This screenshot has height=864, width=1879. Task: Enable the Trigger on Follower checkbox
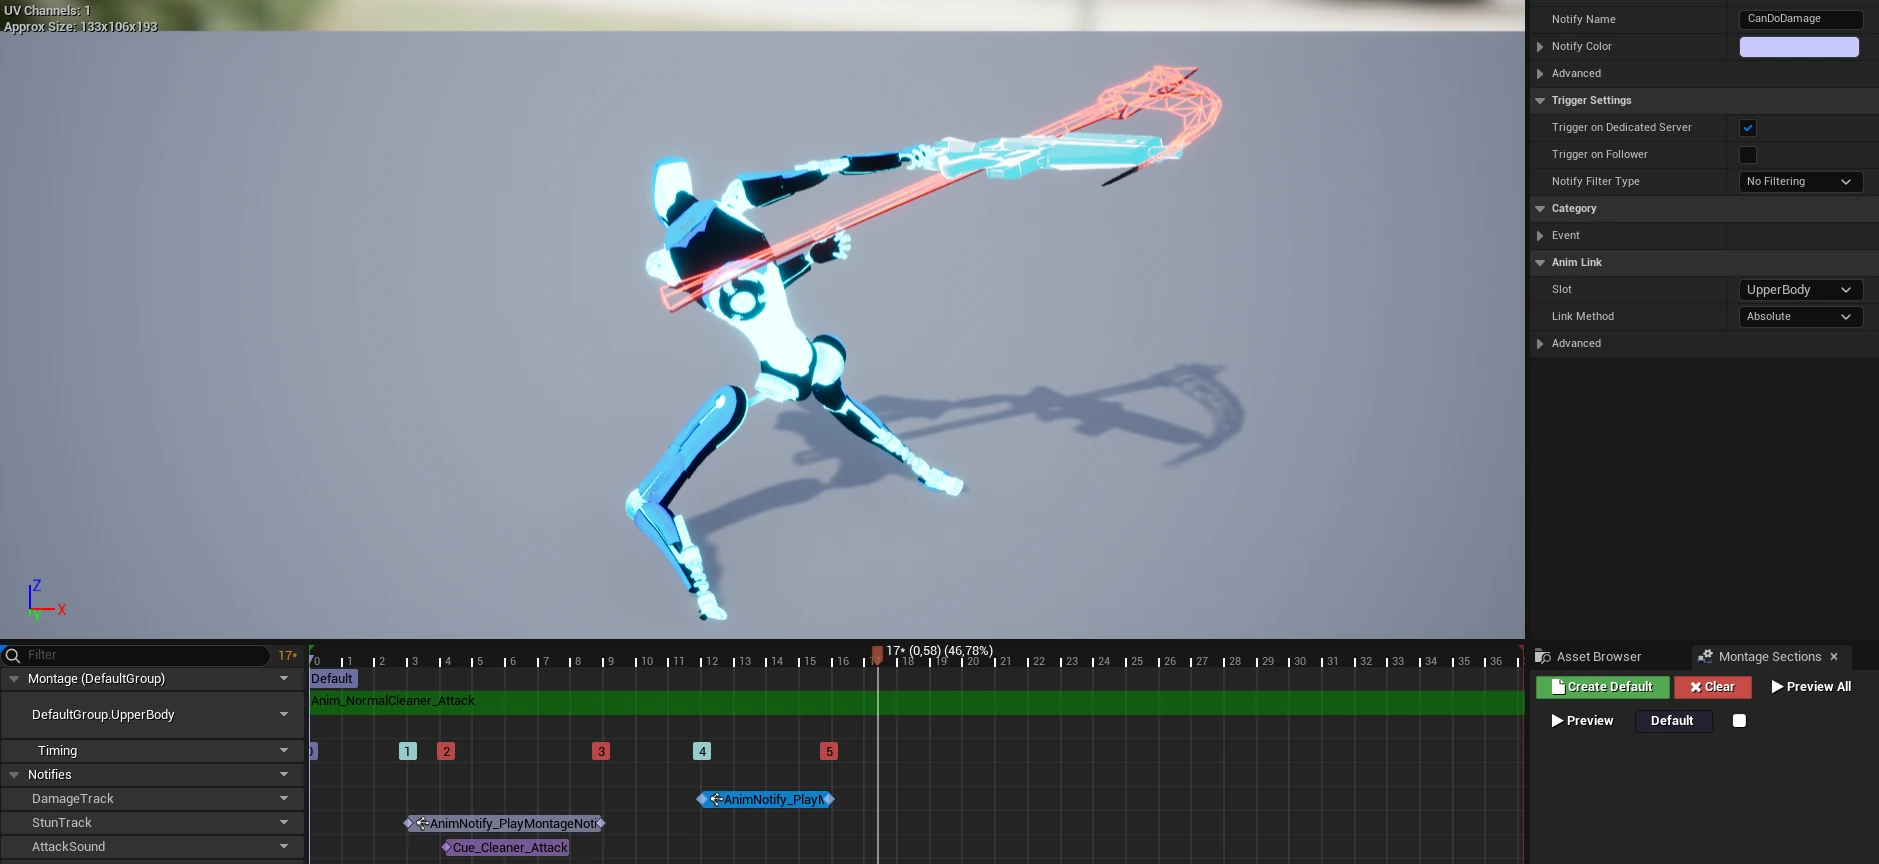tap(1748, 155)
